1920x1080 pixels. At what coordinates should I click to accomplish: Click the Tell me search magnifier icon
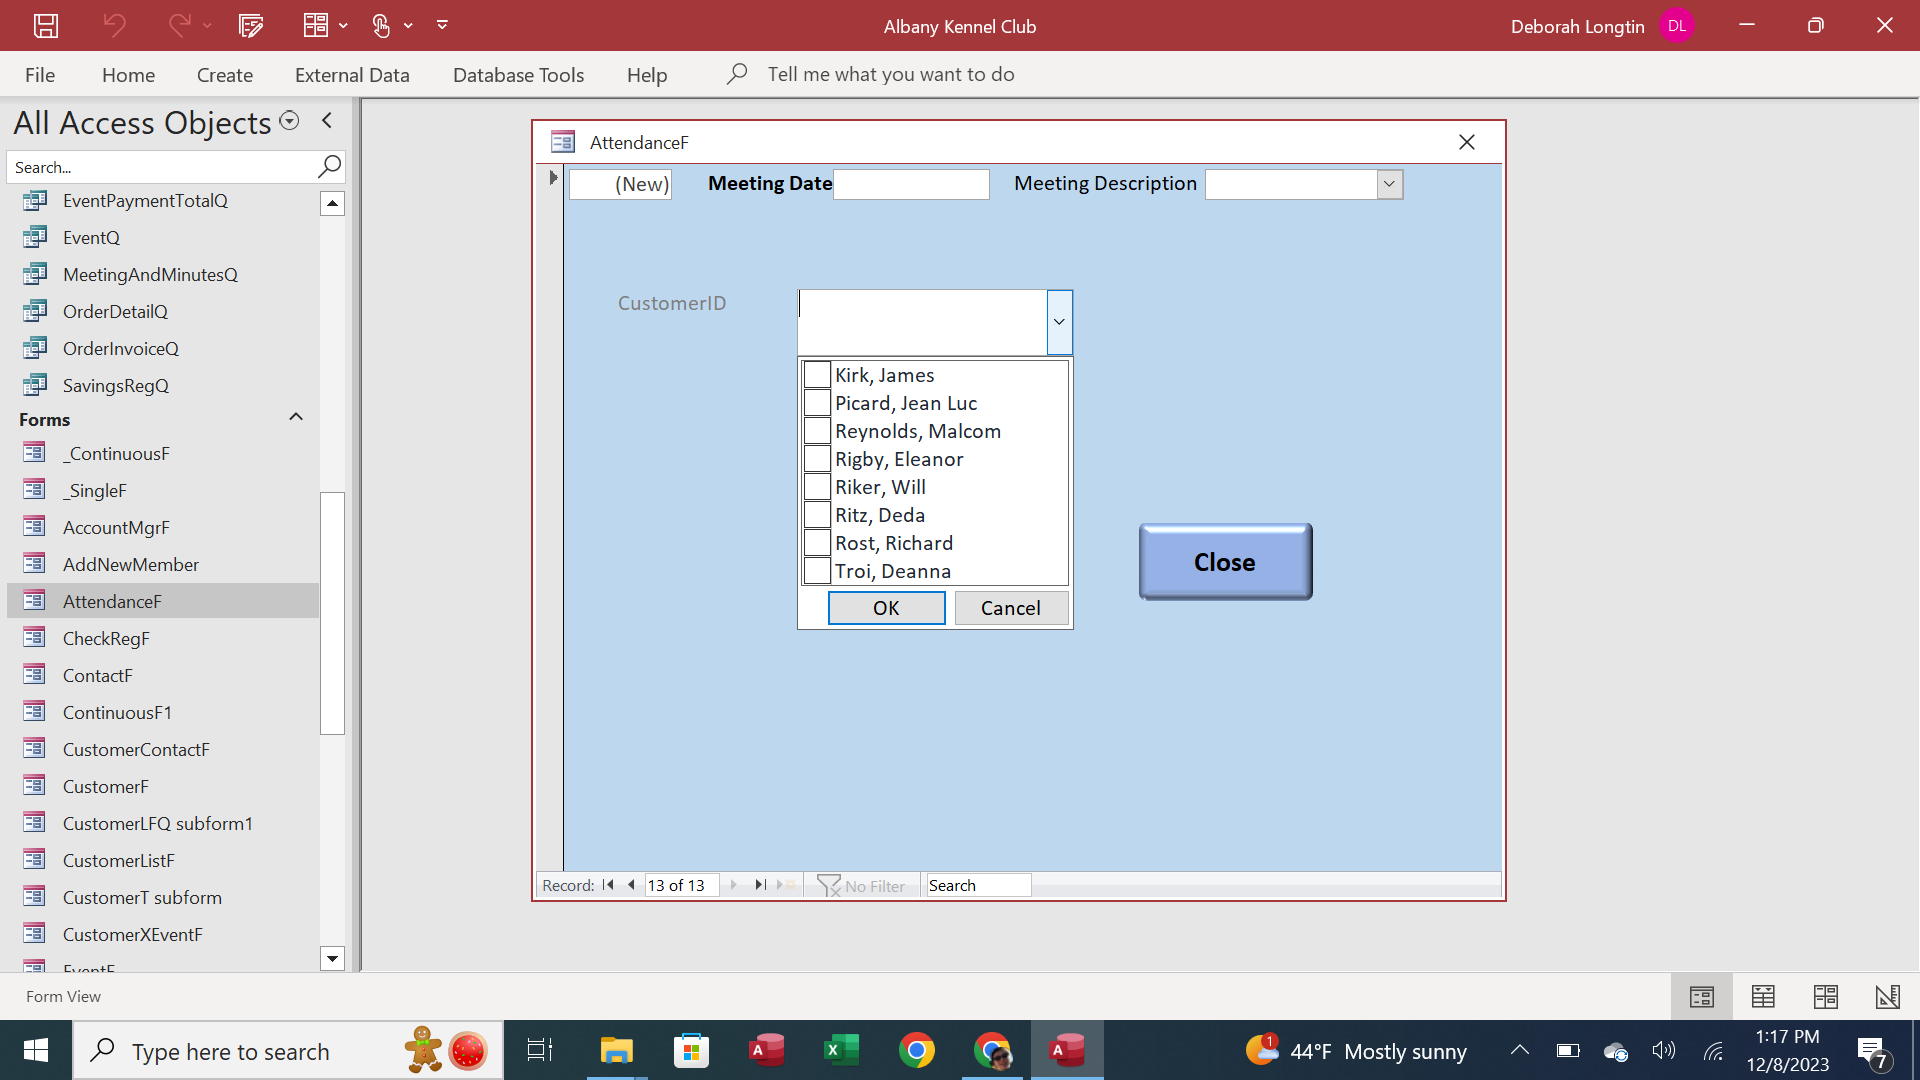click(737, 74)
